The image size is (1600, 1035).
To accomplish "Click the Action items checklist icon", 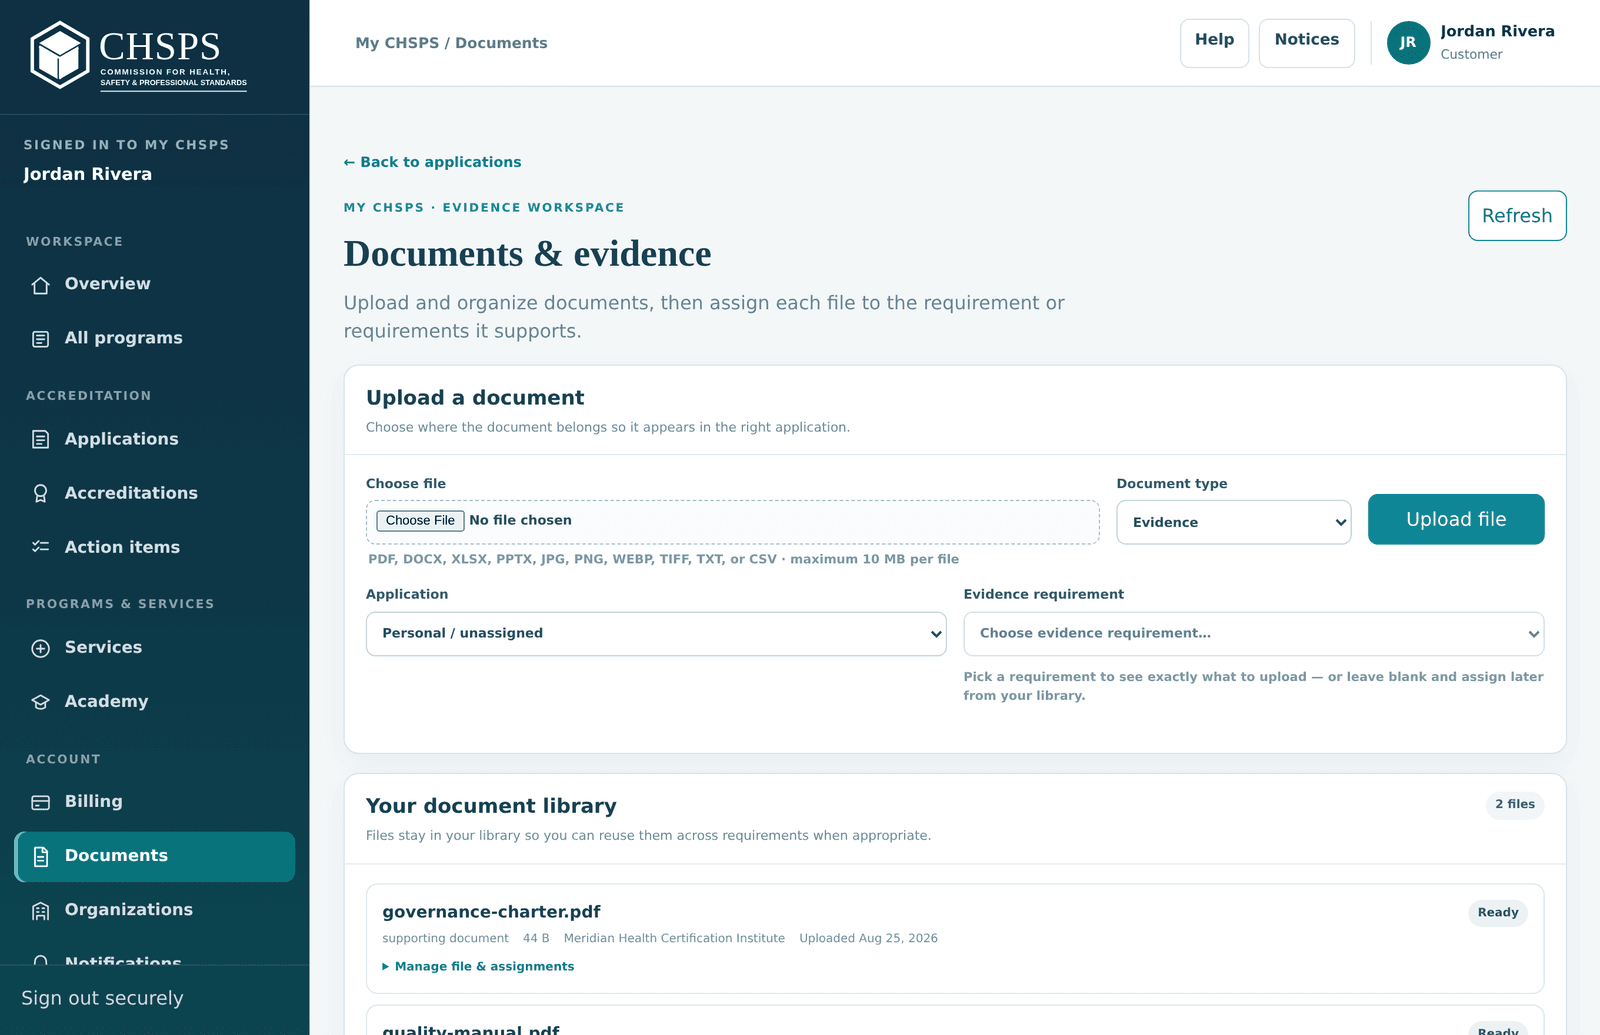I will tap(40, 547).
